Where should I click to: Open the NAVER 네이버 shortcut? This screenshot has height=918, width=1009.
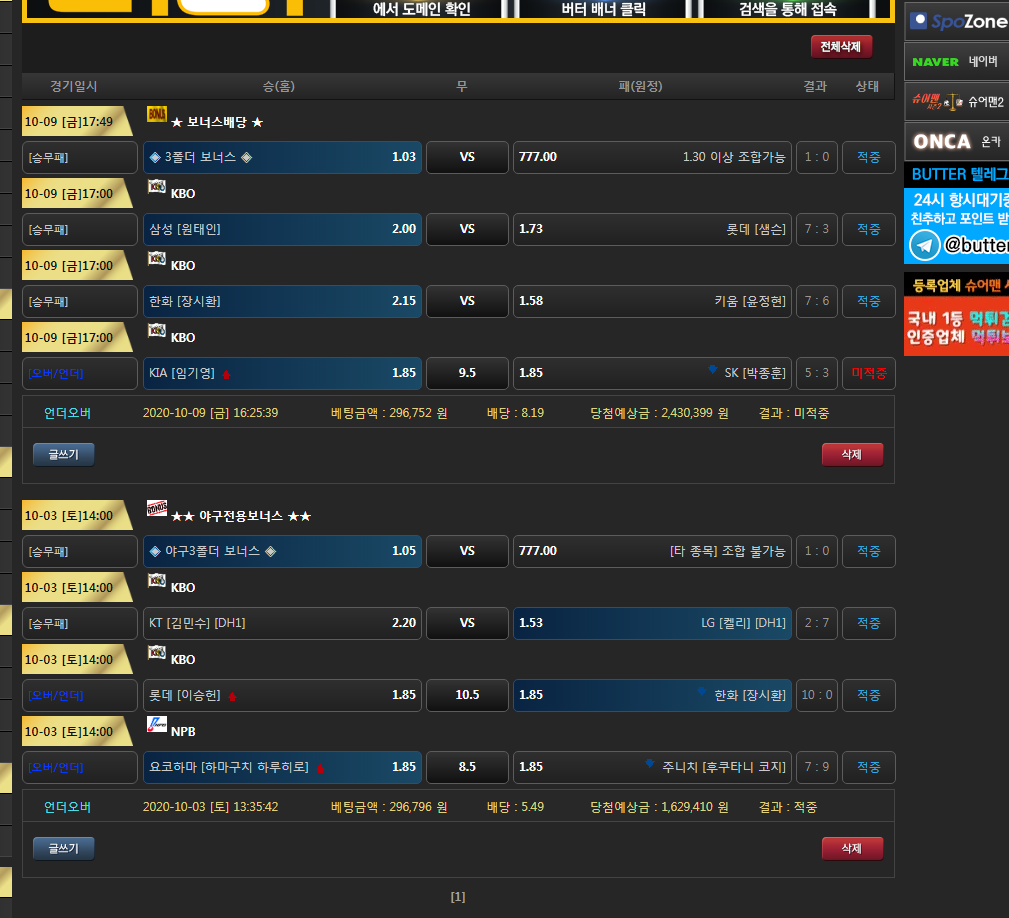coord(956,62)
